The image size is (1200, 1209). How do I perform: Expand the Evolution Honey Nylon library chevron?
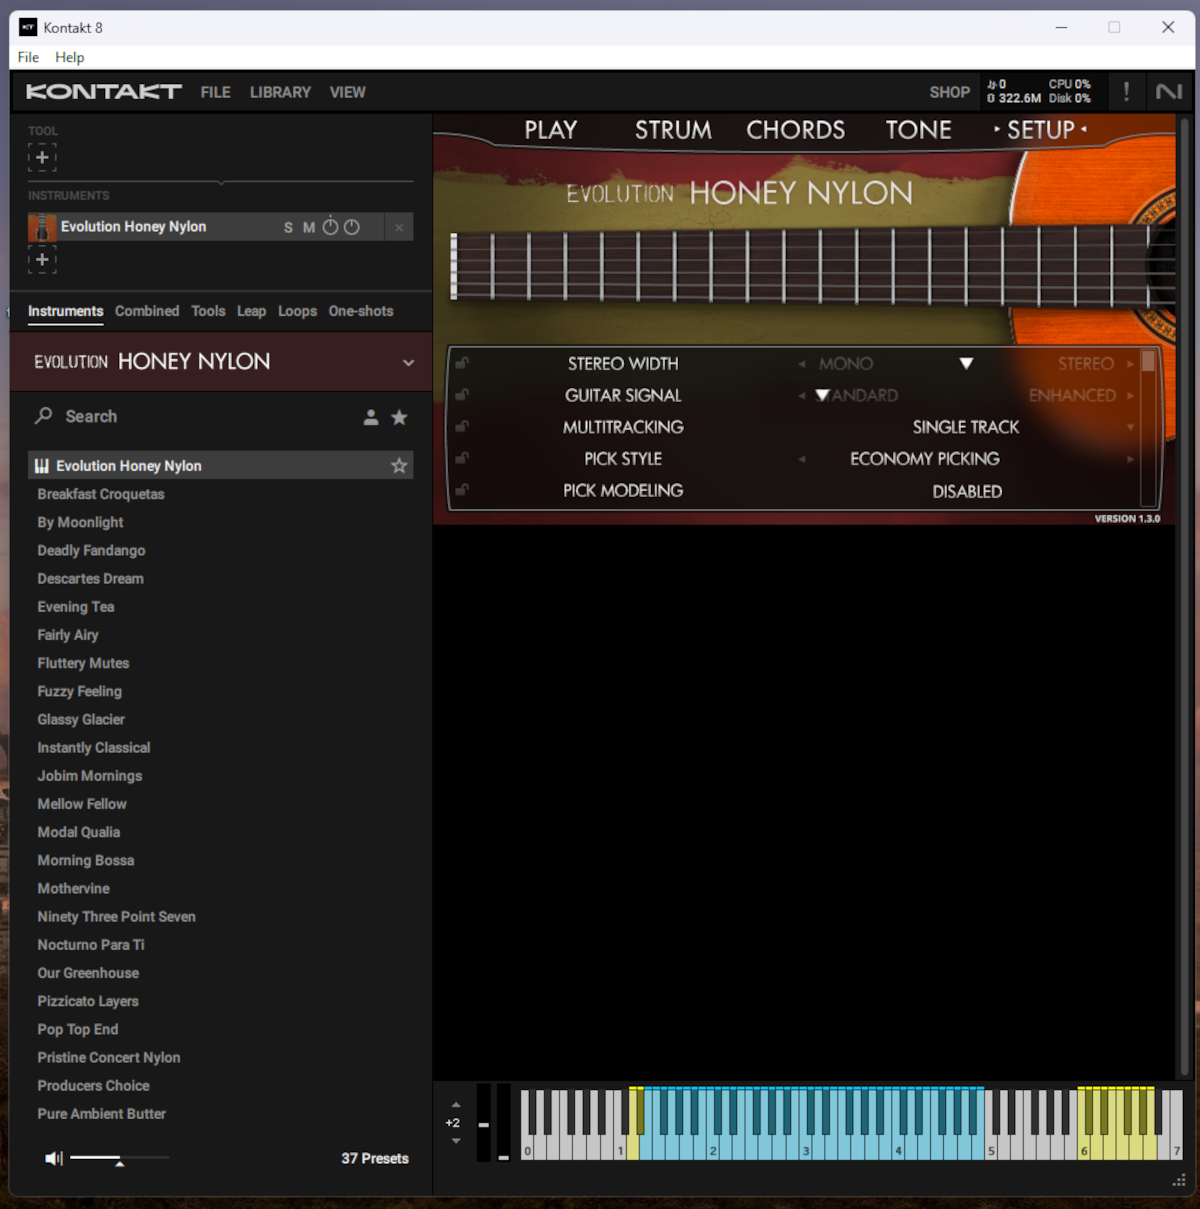[408, 362]
